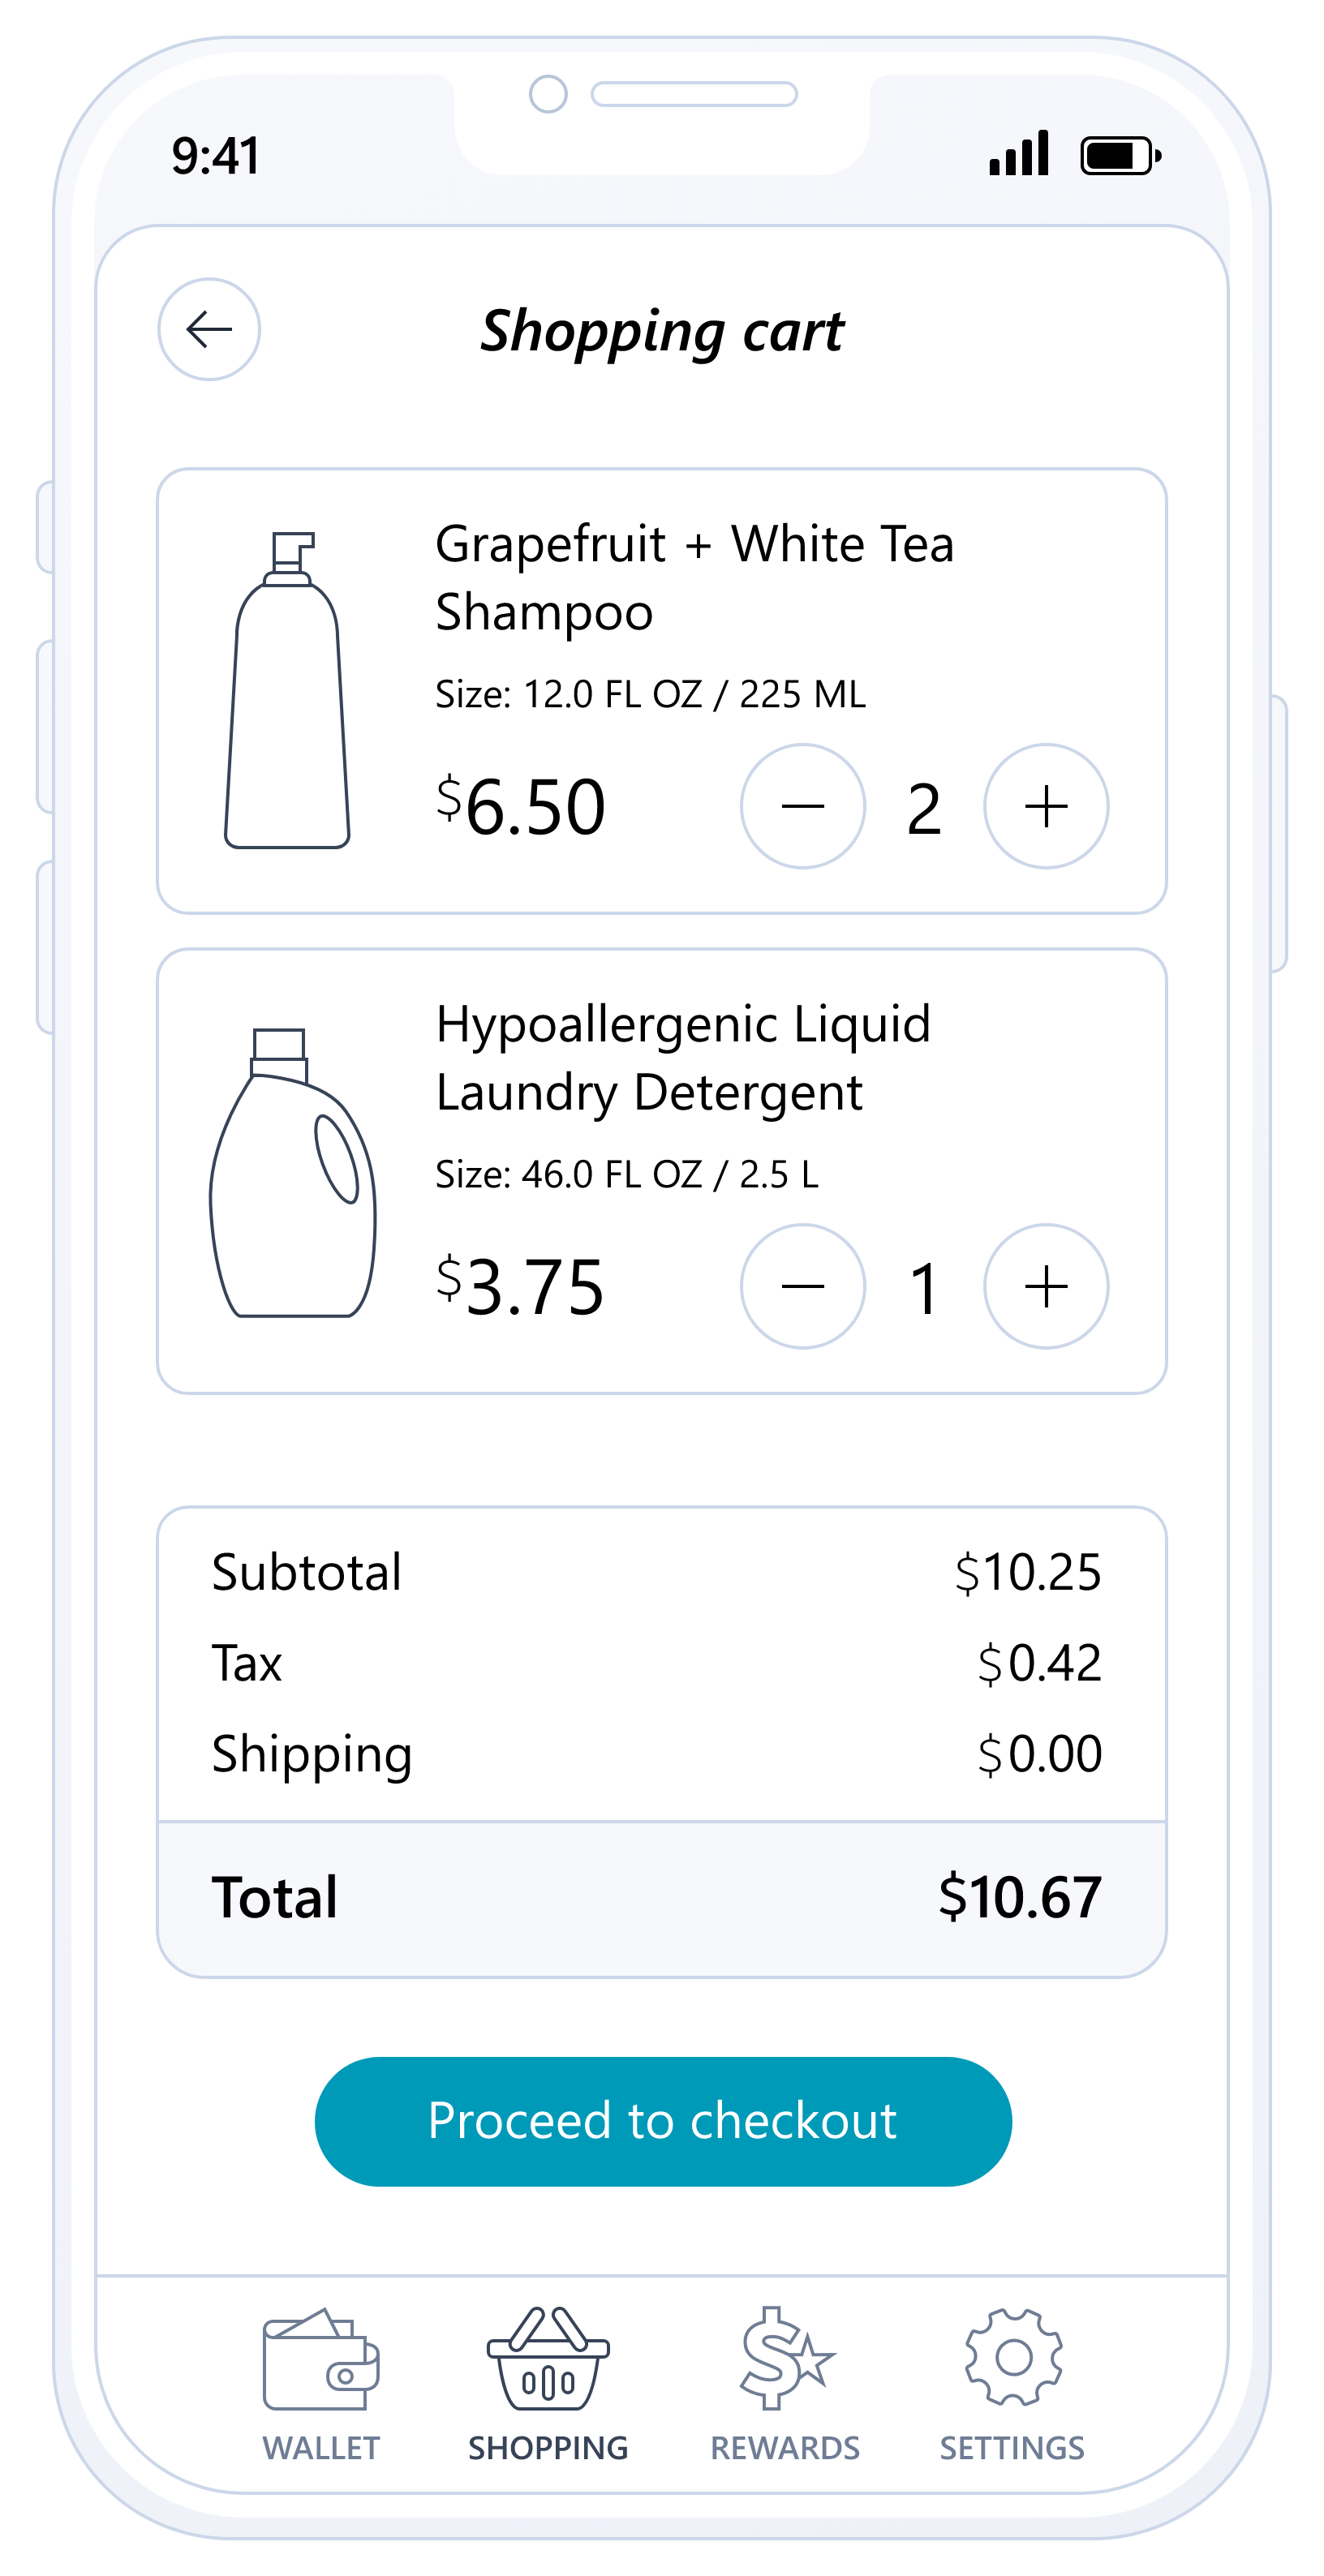Select the Shopping basket icon

click(548, 2360)
